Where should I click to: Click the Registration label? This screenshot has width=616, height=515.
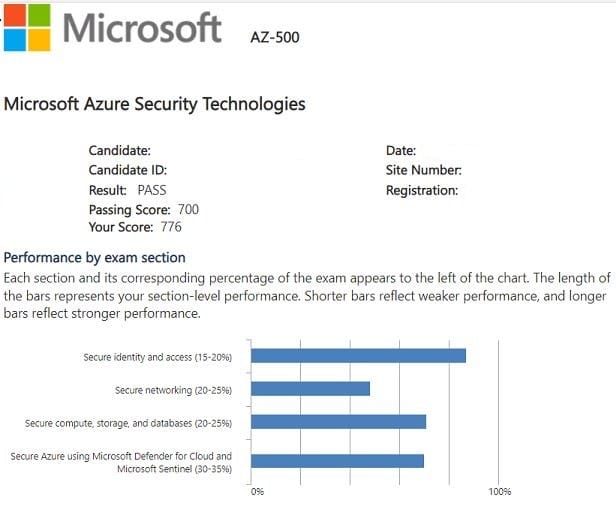[x=421, y=190]
